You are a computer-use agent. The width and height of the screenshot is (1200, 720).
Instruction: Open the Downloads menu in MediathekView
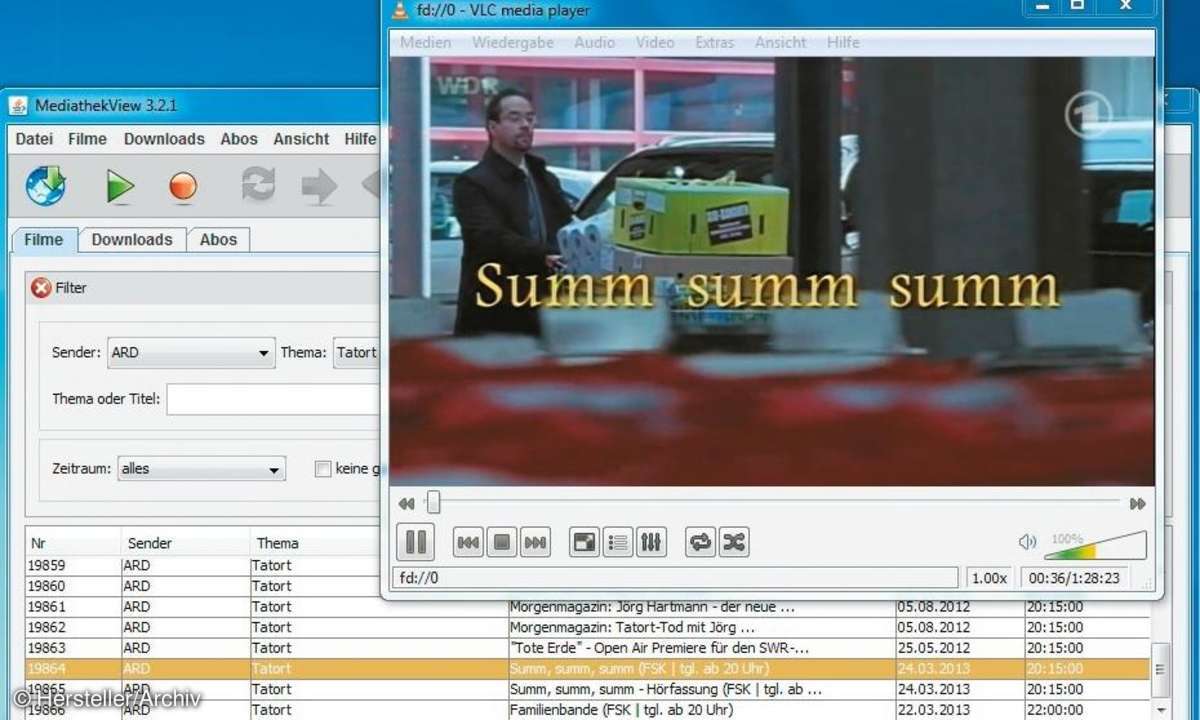[x=164, y=139]
